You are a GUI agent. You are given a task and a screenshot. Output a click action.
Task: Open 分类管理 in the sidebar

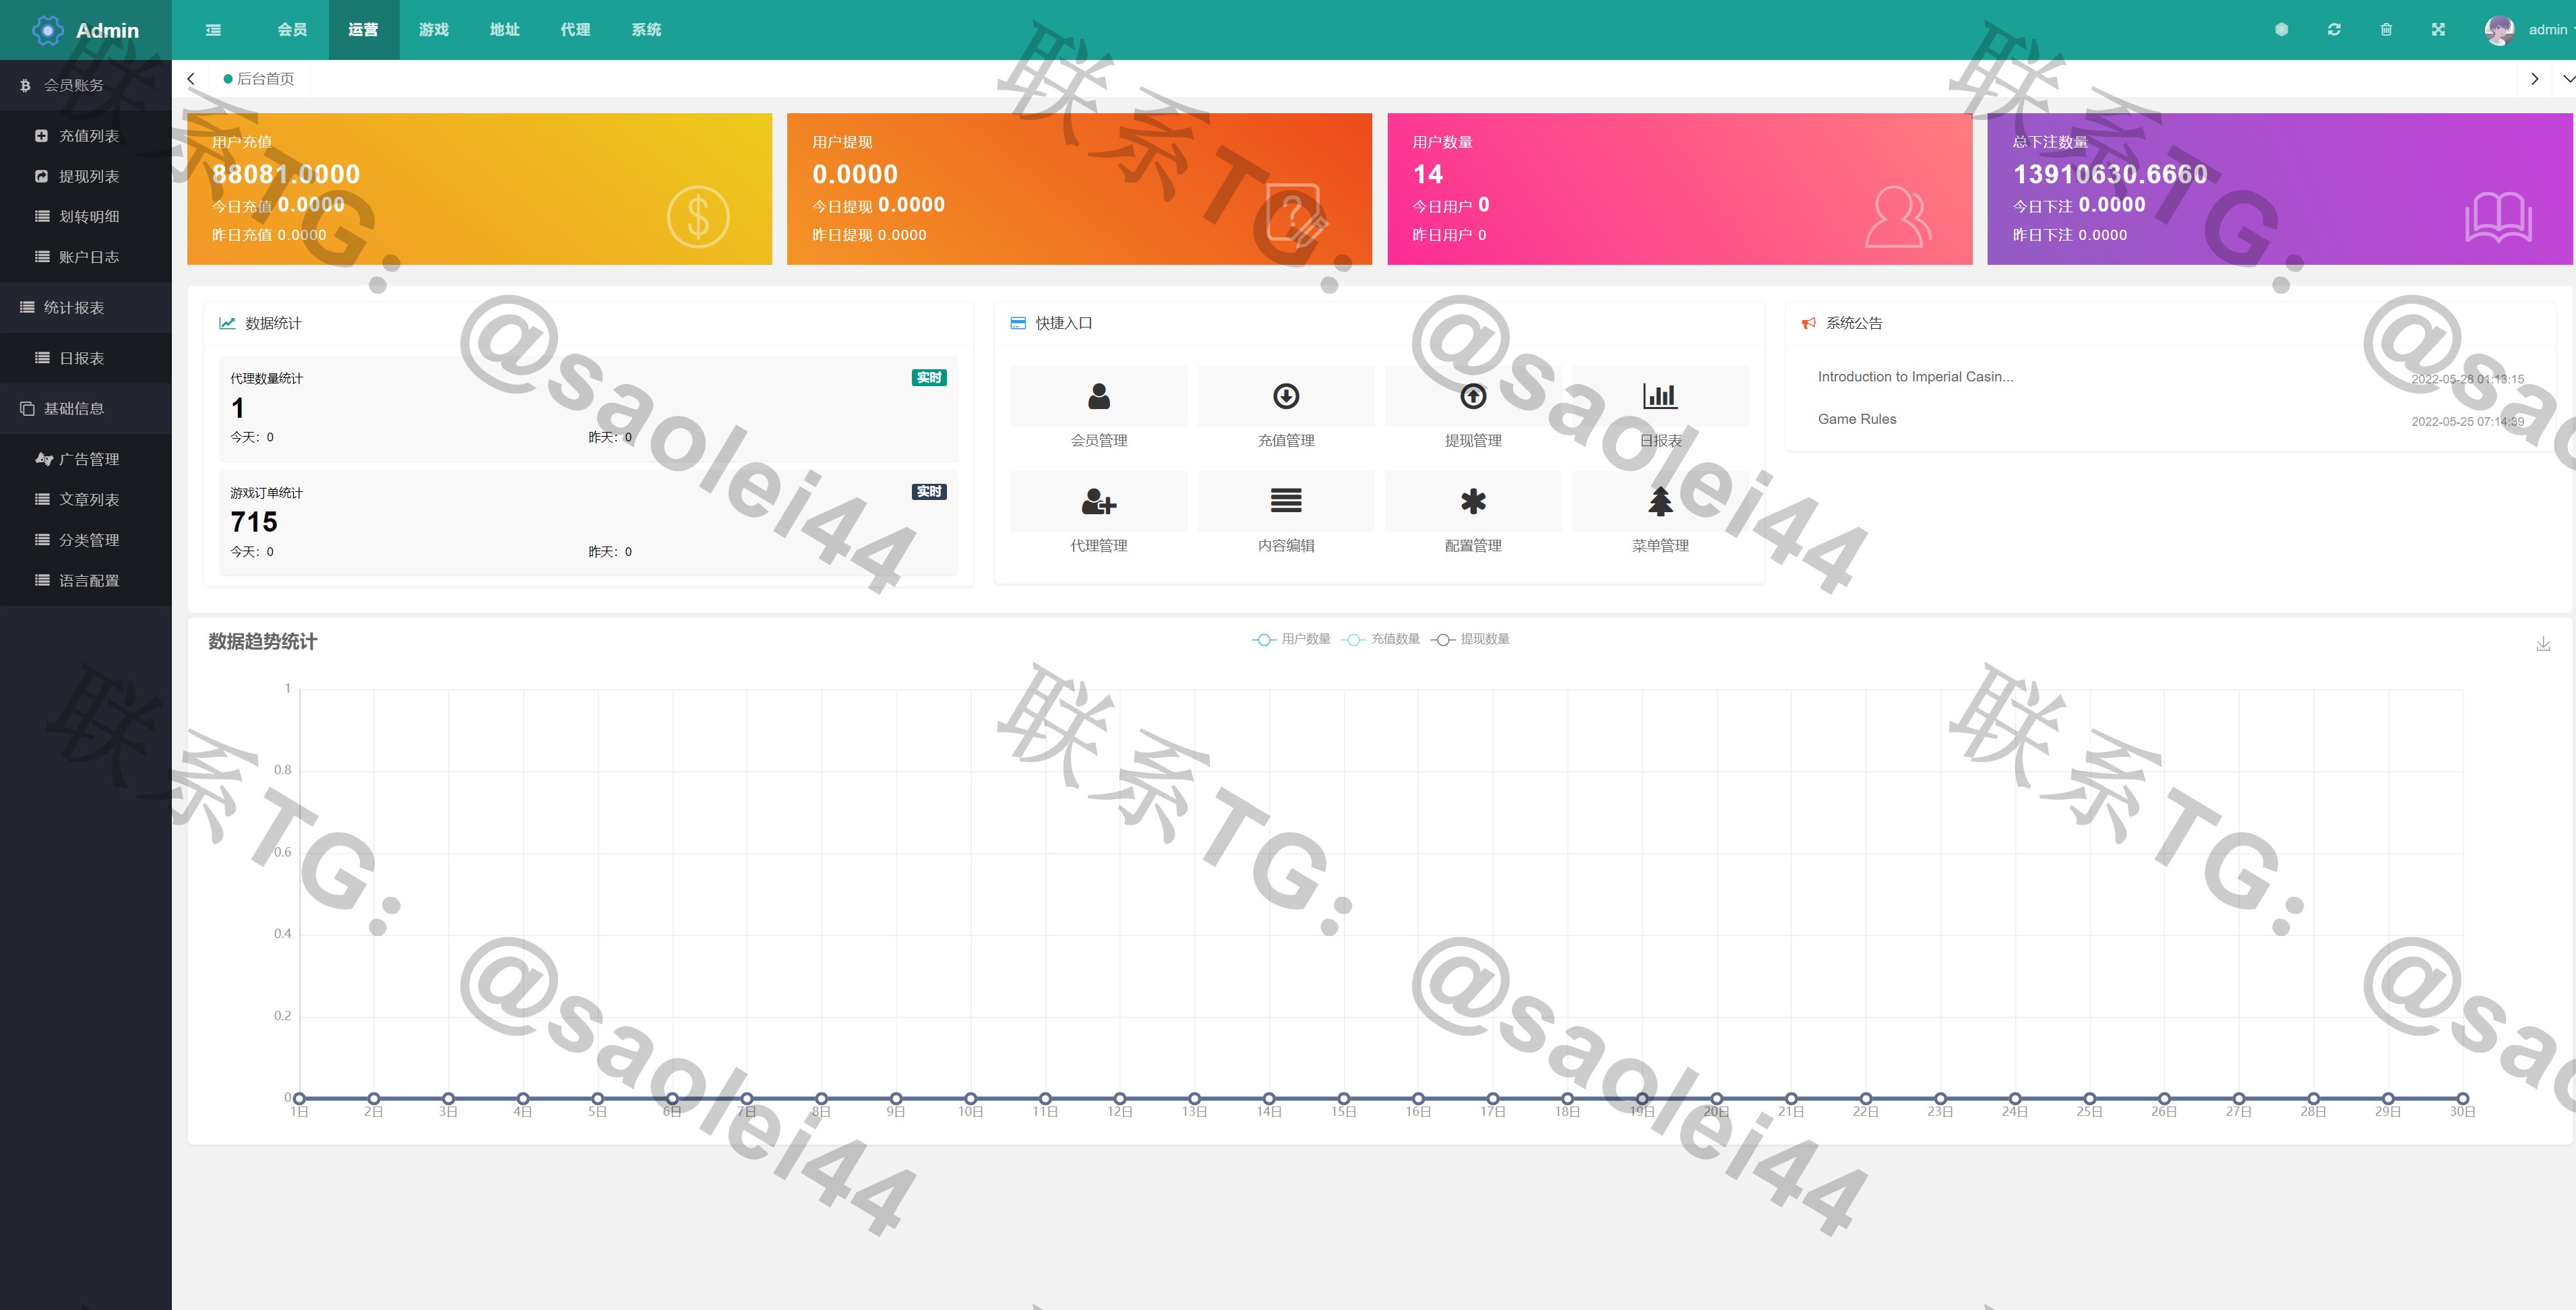(x=86, y=540)
